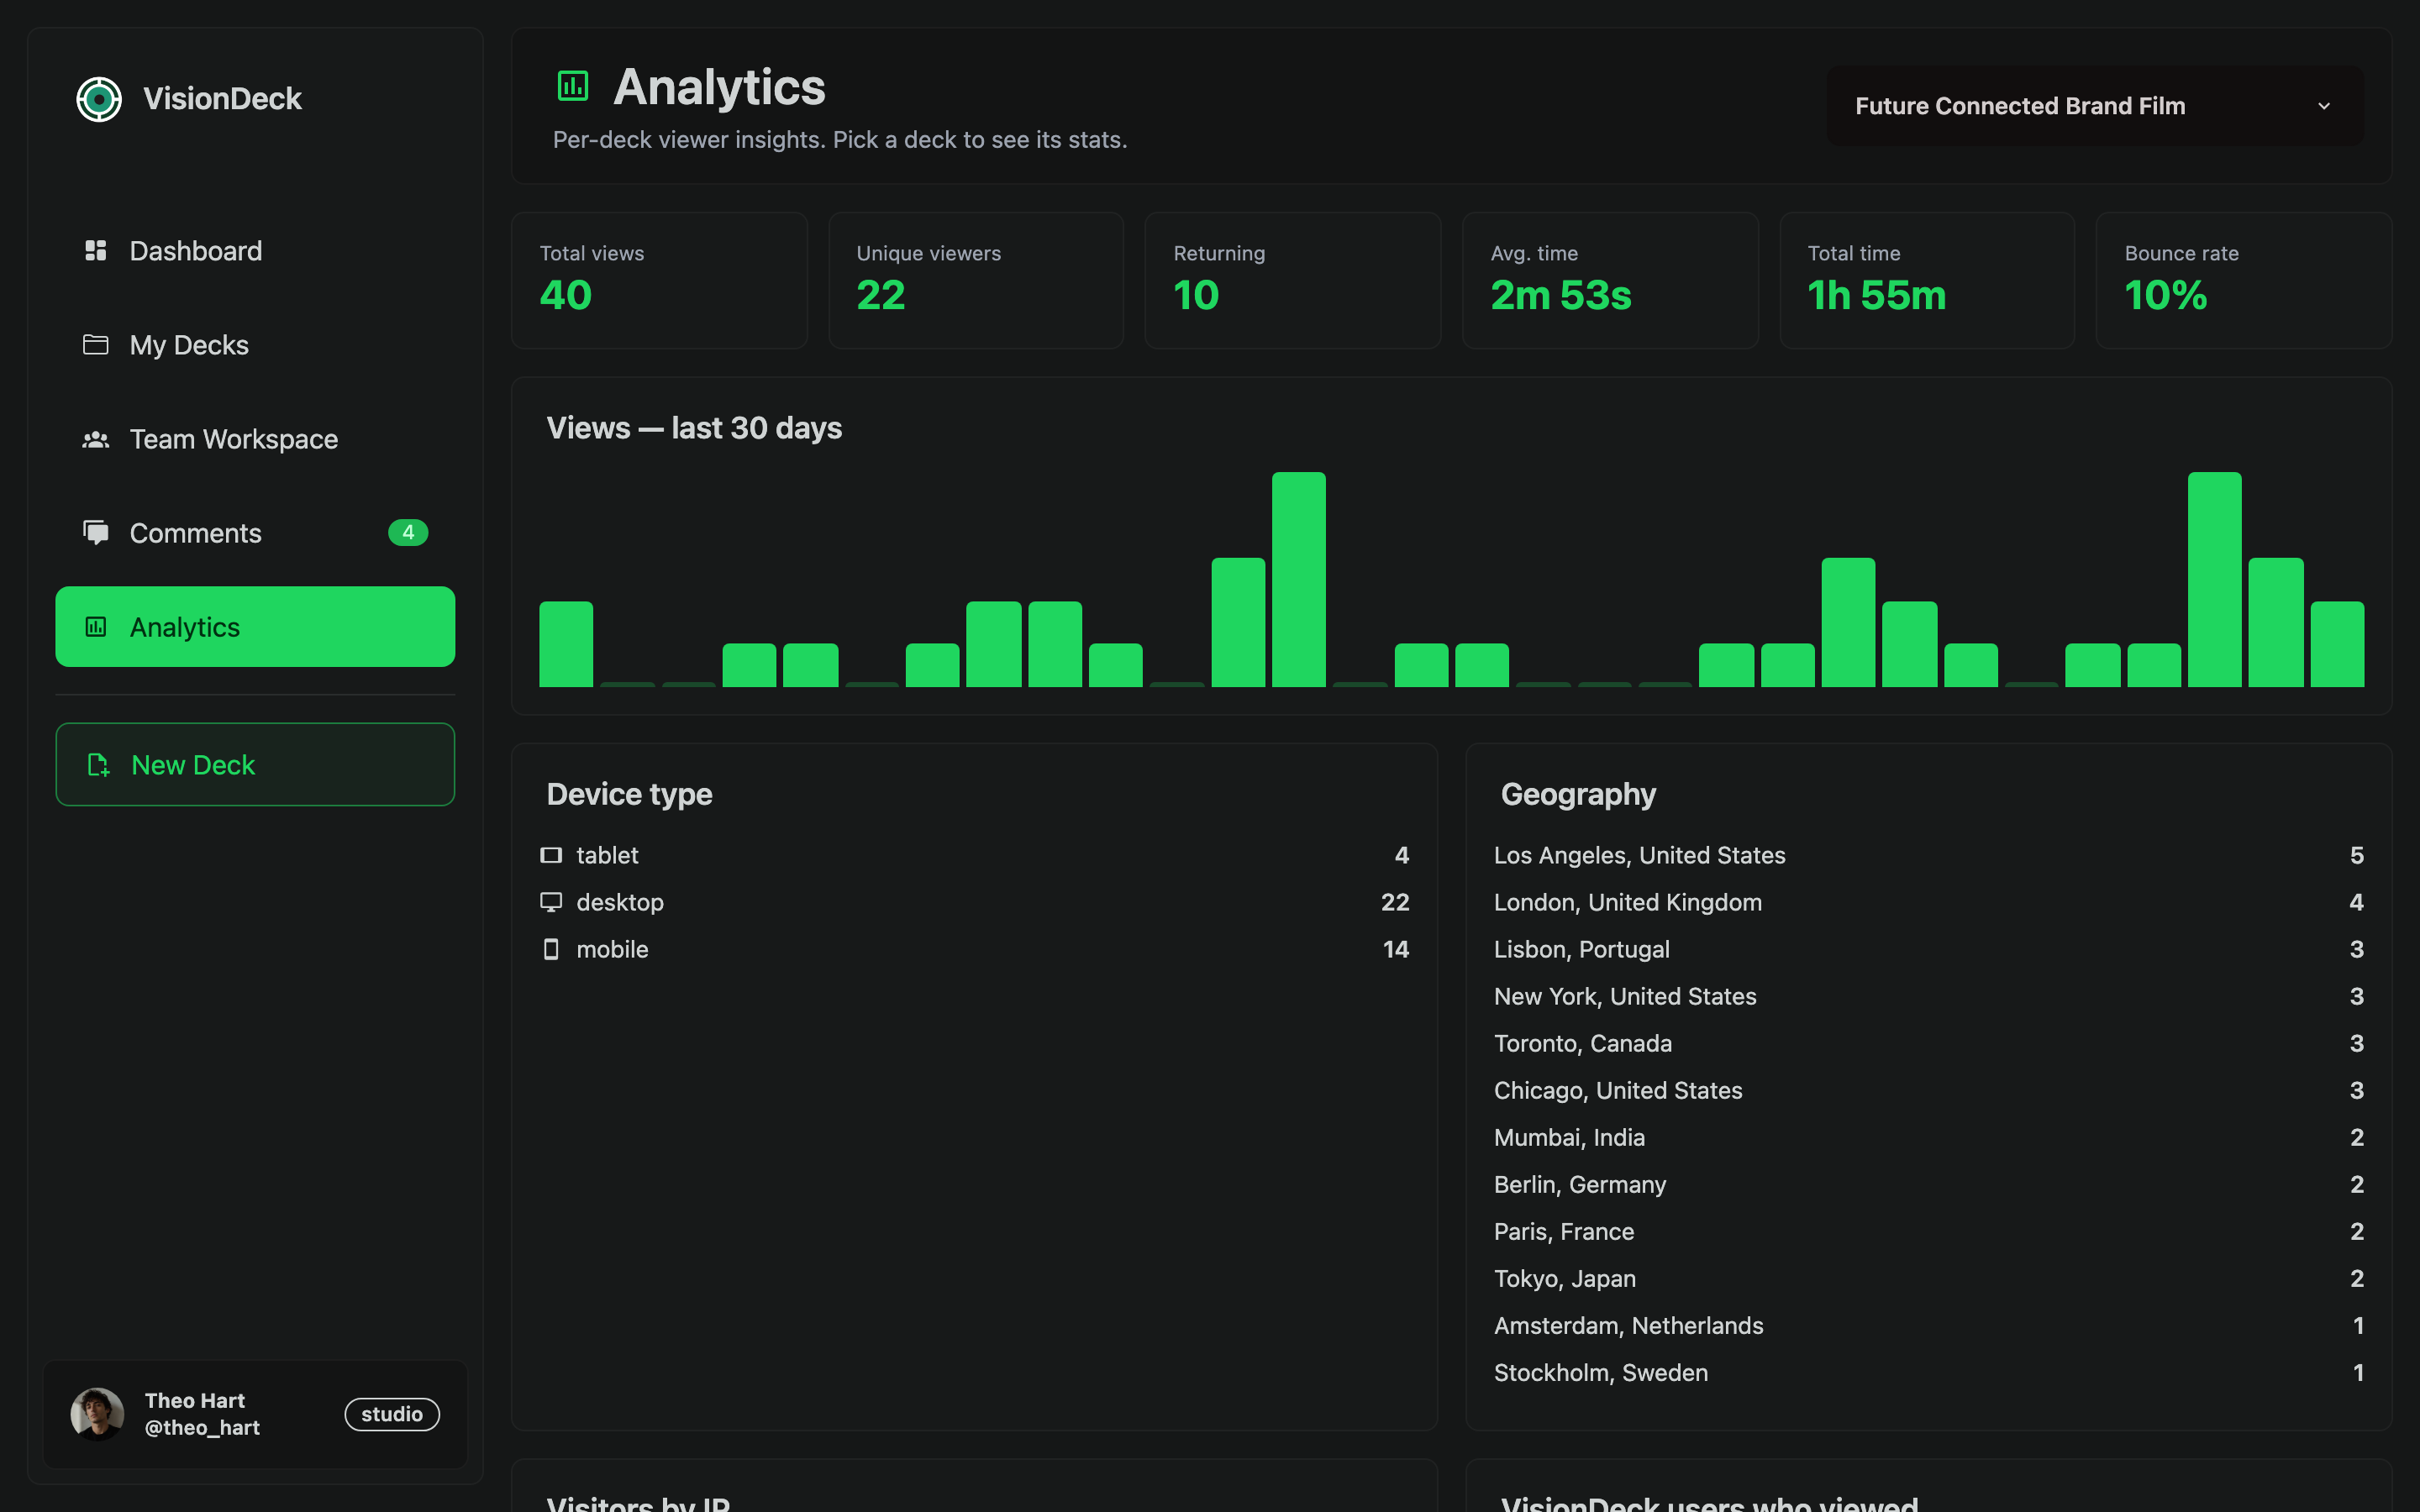
Task: Click the desktop count 22
Action: click(1395, 902)
